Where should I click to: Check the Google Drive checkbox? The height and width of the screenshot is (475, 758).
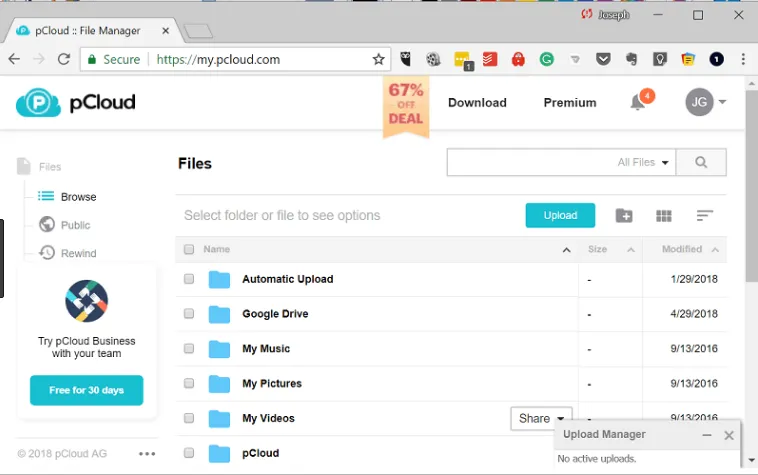pos(189,314)
